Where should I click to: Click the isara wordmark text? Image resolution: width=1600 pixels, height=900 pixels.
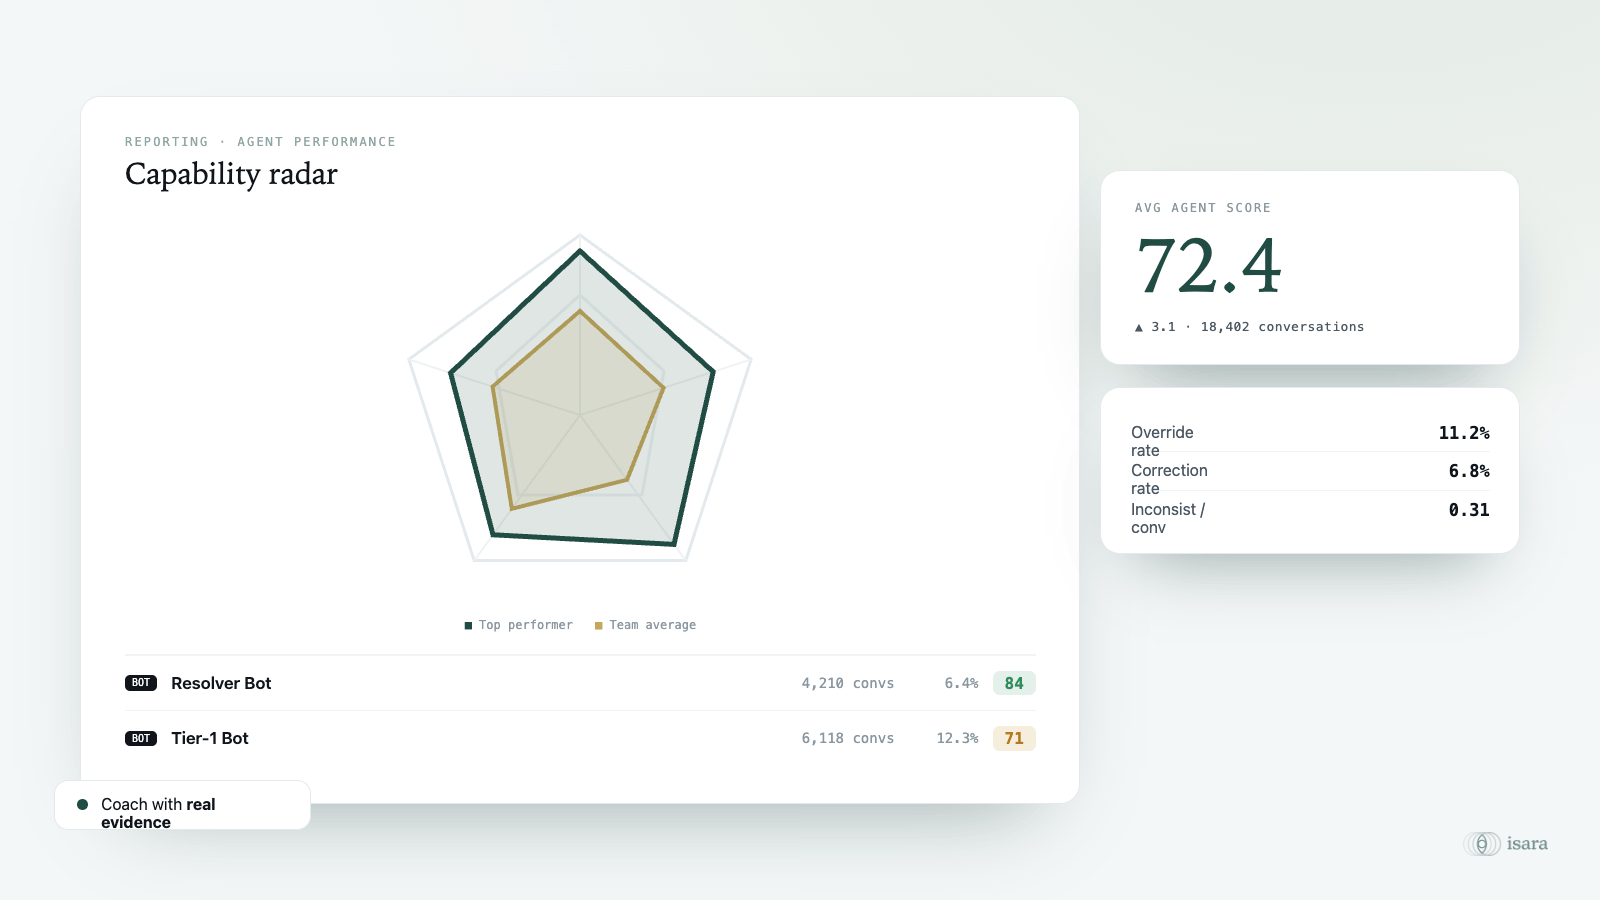coord(1527,844)
